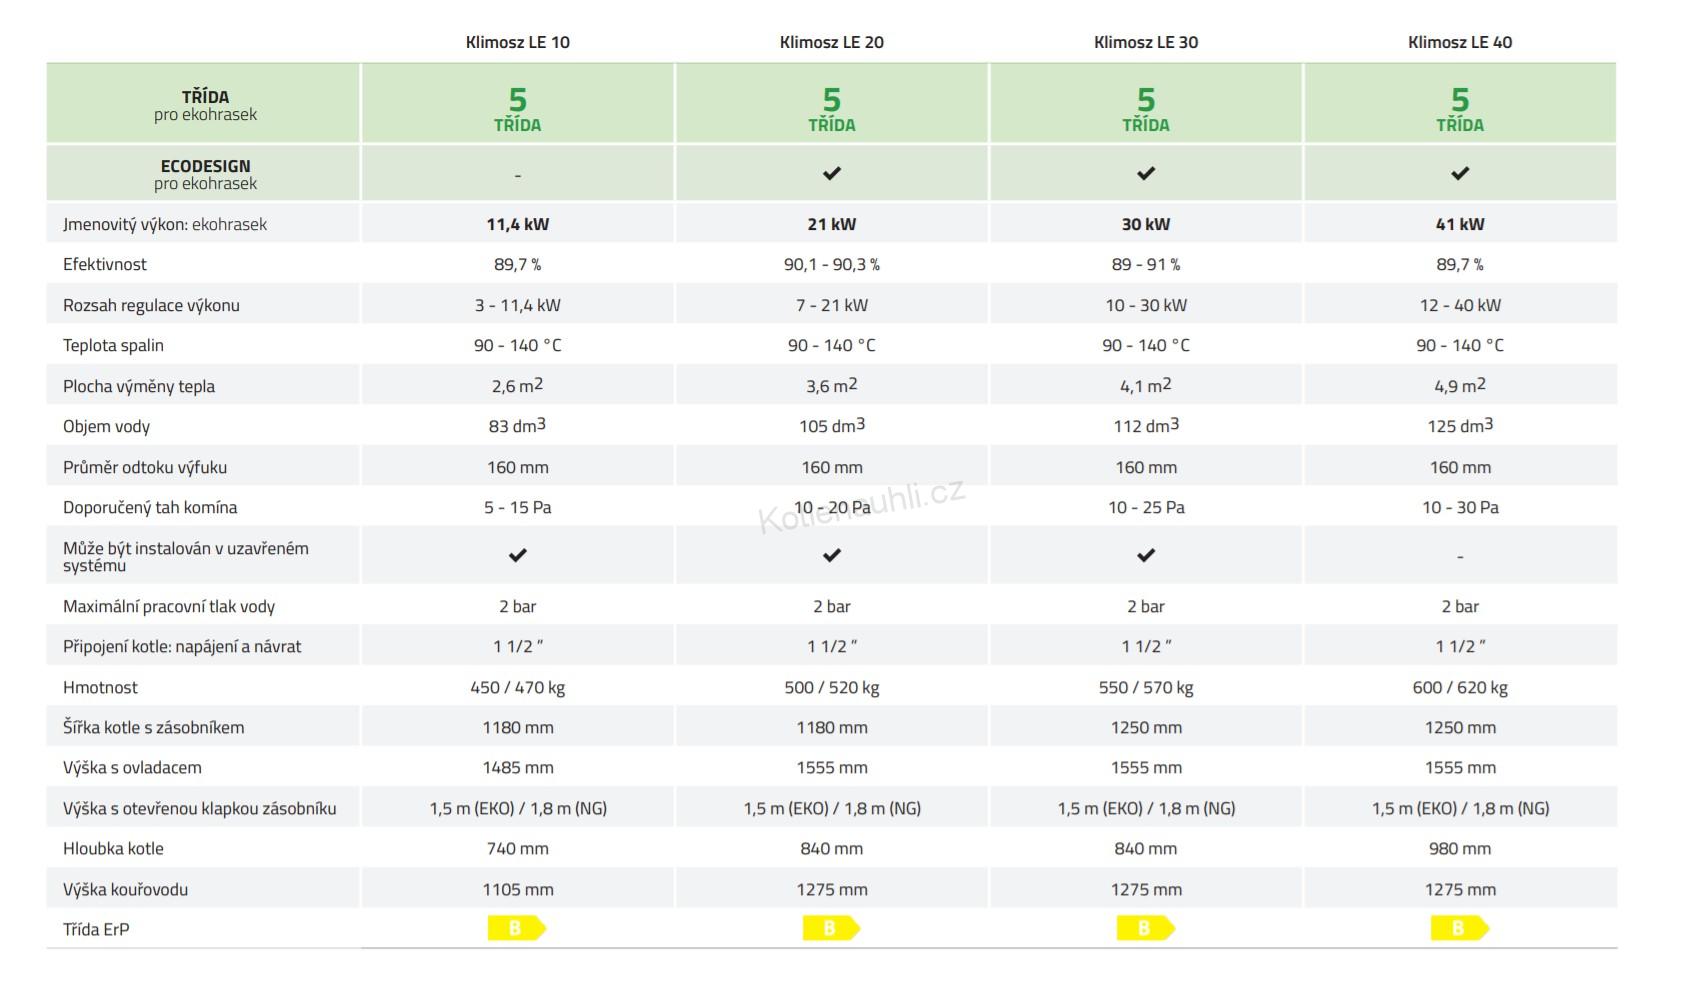Click the 5 TŘÍDA emblem under Klimosz LE 10

tap(517, 109)
